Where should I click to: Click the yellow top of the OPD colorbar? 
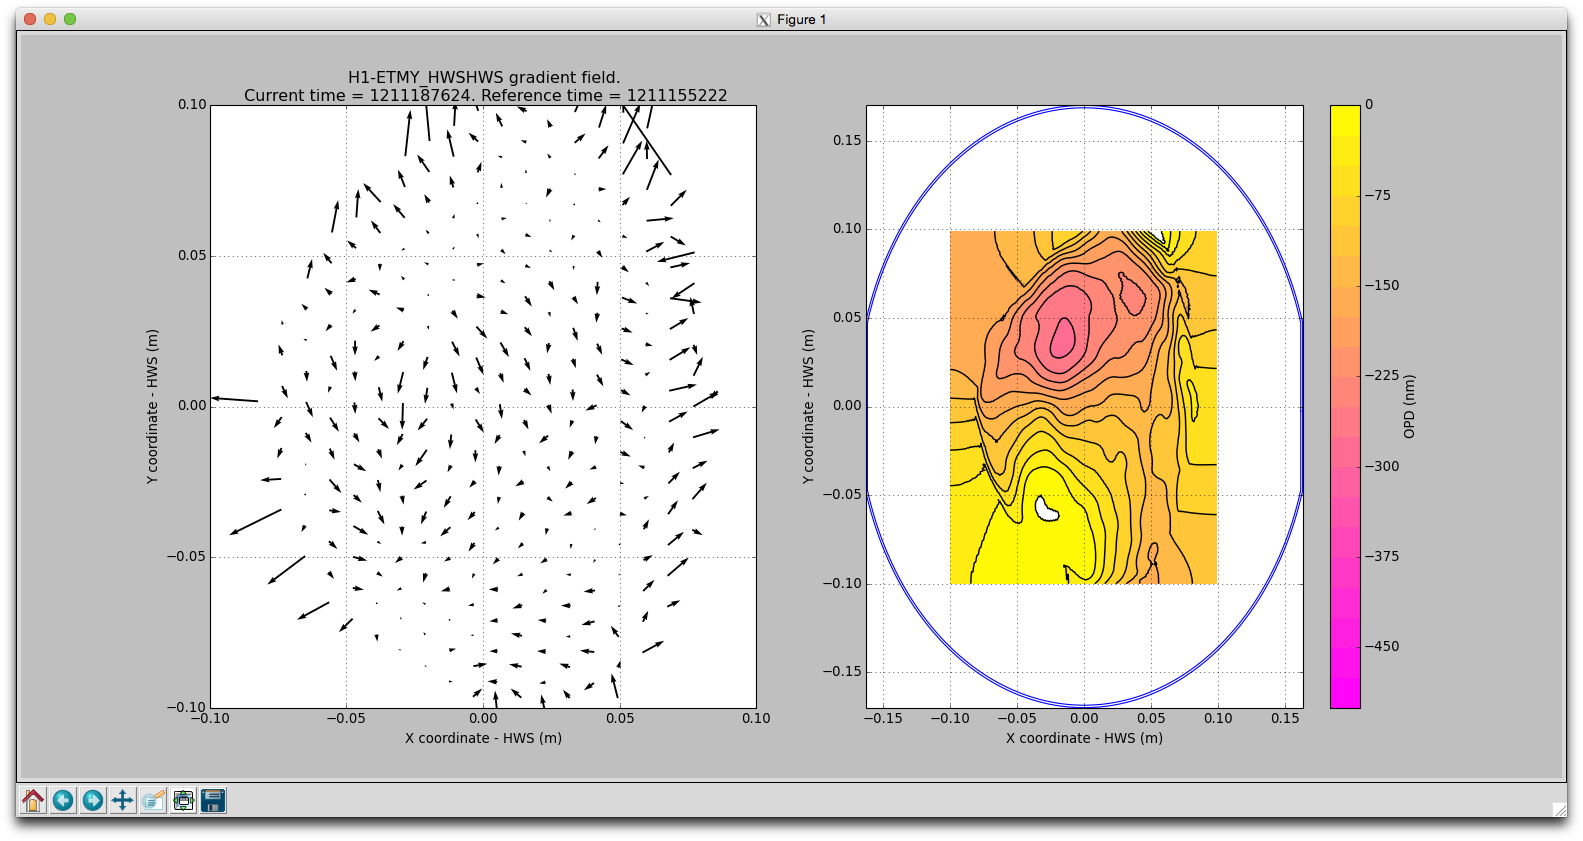pos(1344,115)
